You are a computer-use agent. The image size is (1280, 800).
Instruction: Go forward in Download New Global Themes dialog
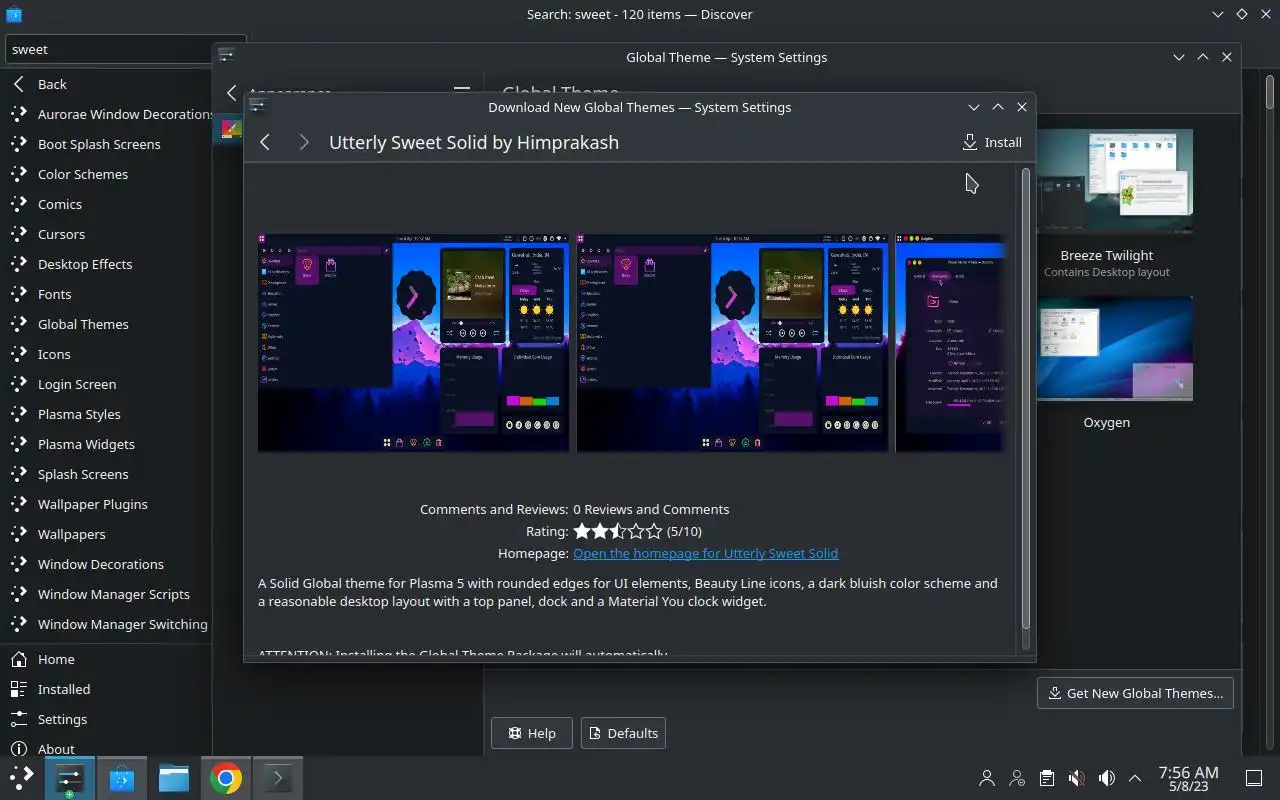click(303, 142)
